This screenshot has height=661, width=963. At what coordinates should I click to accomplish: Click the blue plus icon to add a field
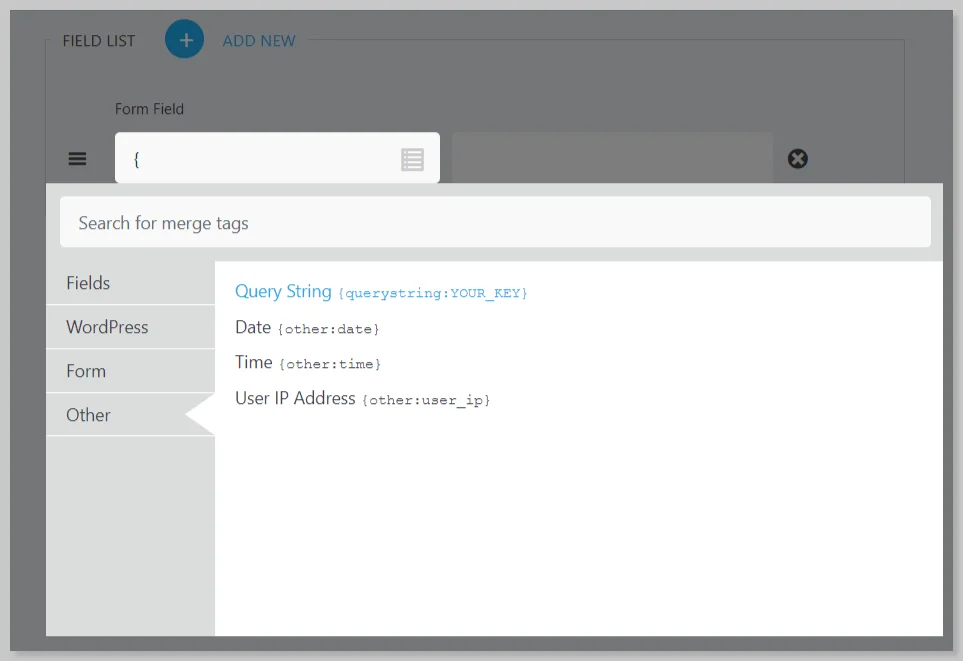pos(185,40)
